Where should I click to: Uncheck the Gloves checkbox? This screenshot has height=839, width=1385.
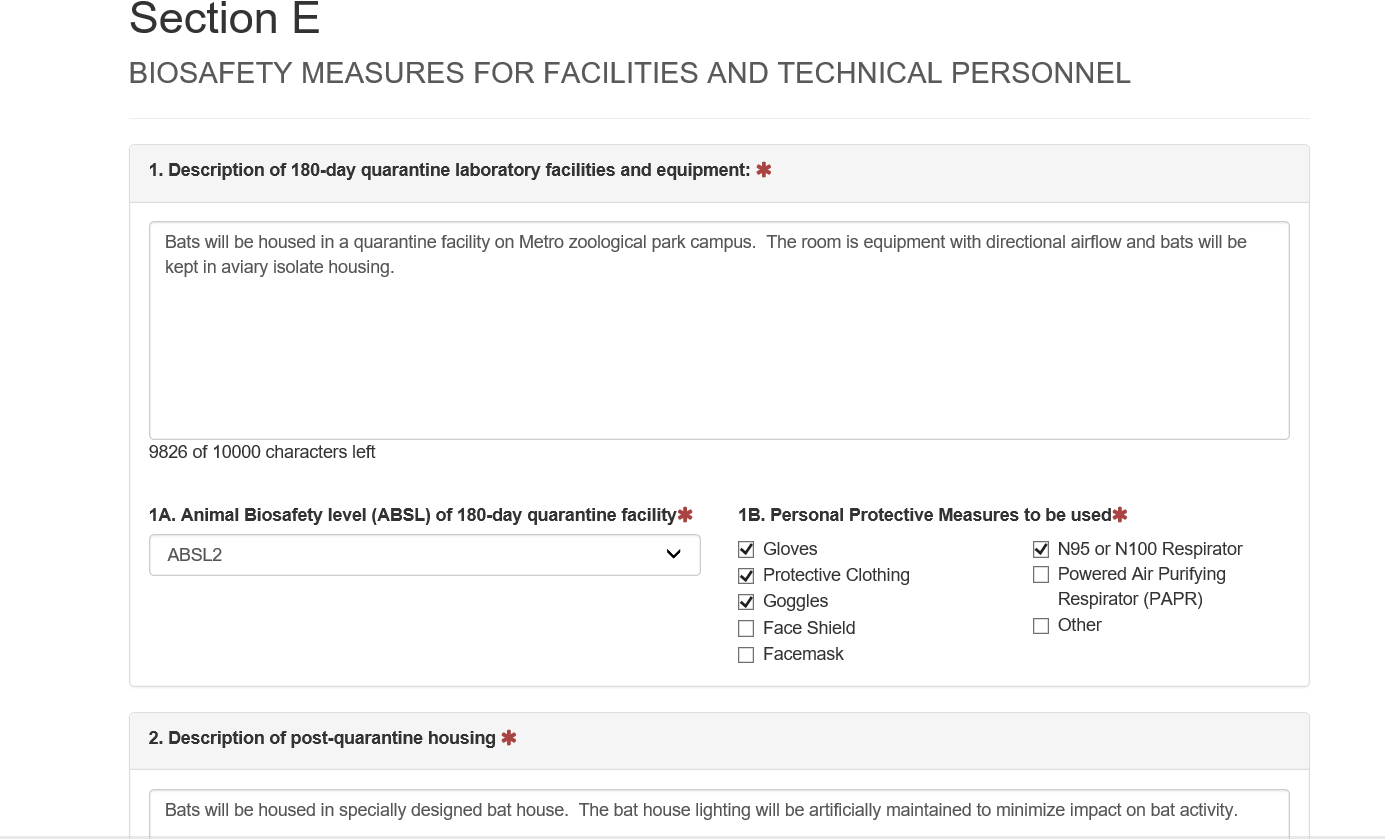click(x=746, y=549)
